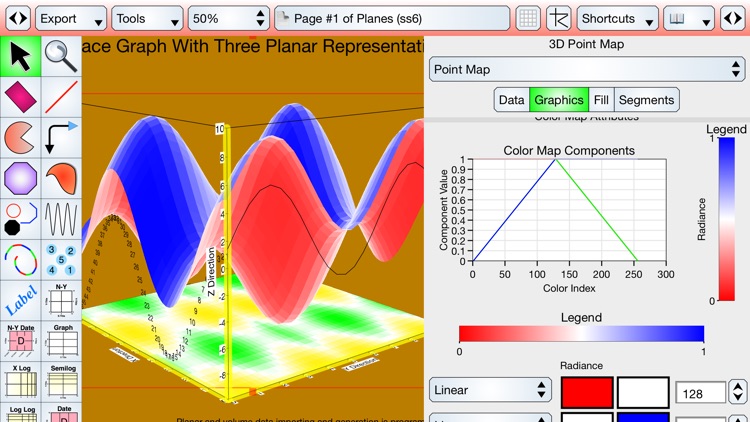
Task: Select the purple octagon polygon tool
Action: [20, 178]
